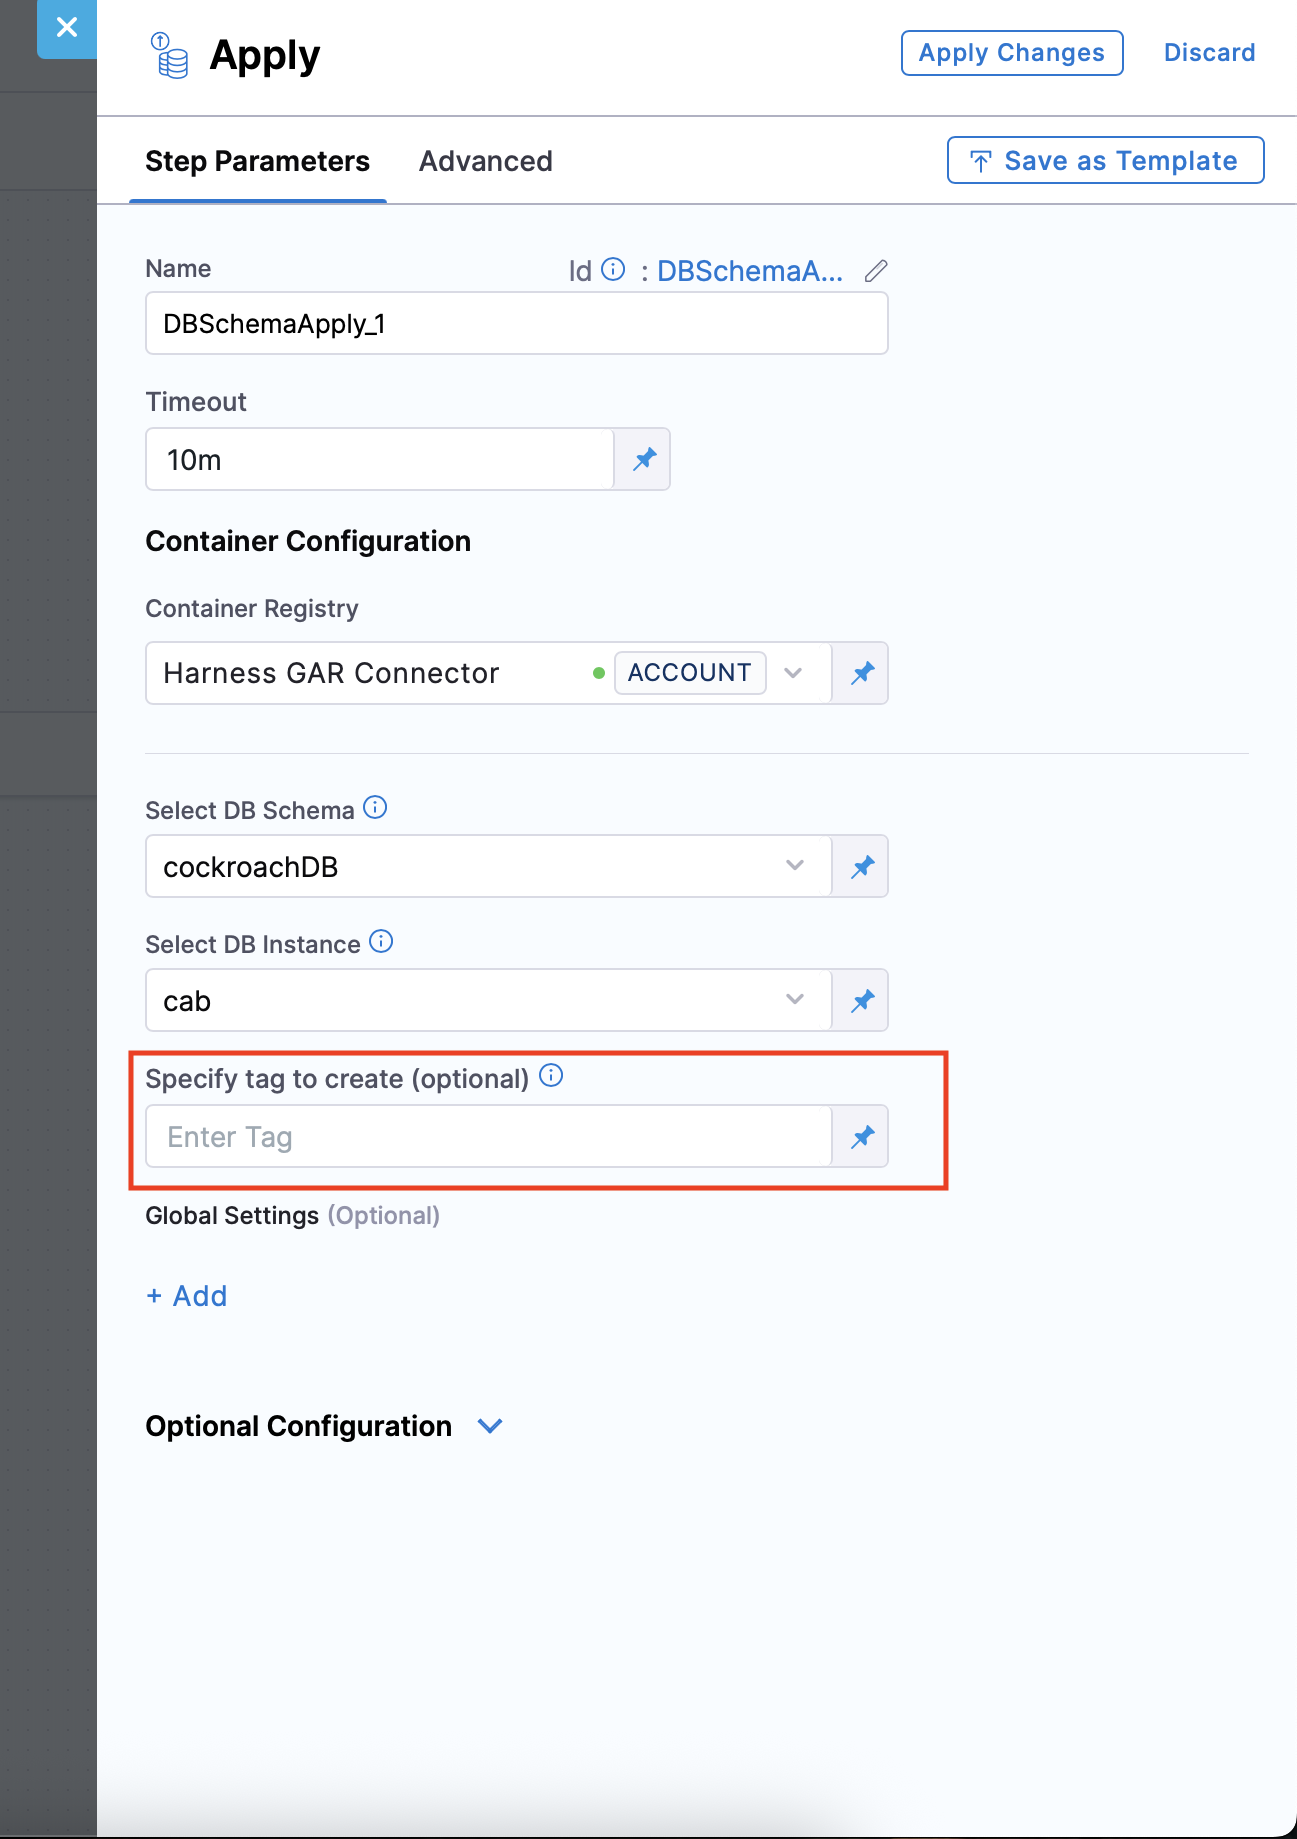Click the pin icon beside Container Registry
The height and width of the screenshot is (1839, 1297).
click(862, 674)
